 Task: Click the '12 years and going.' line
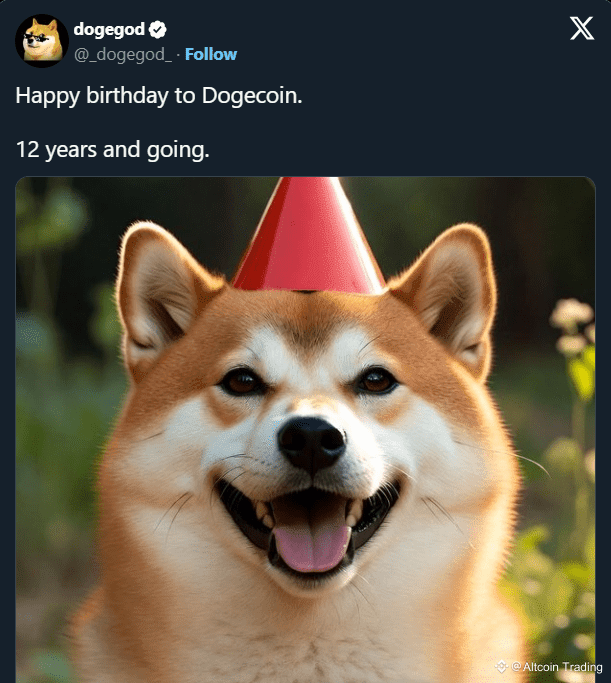click(113, 150)
